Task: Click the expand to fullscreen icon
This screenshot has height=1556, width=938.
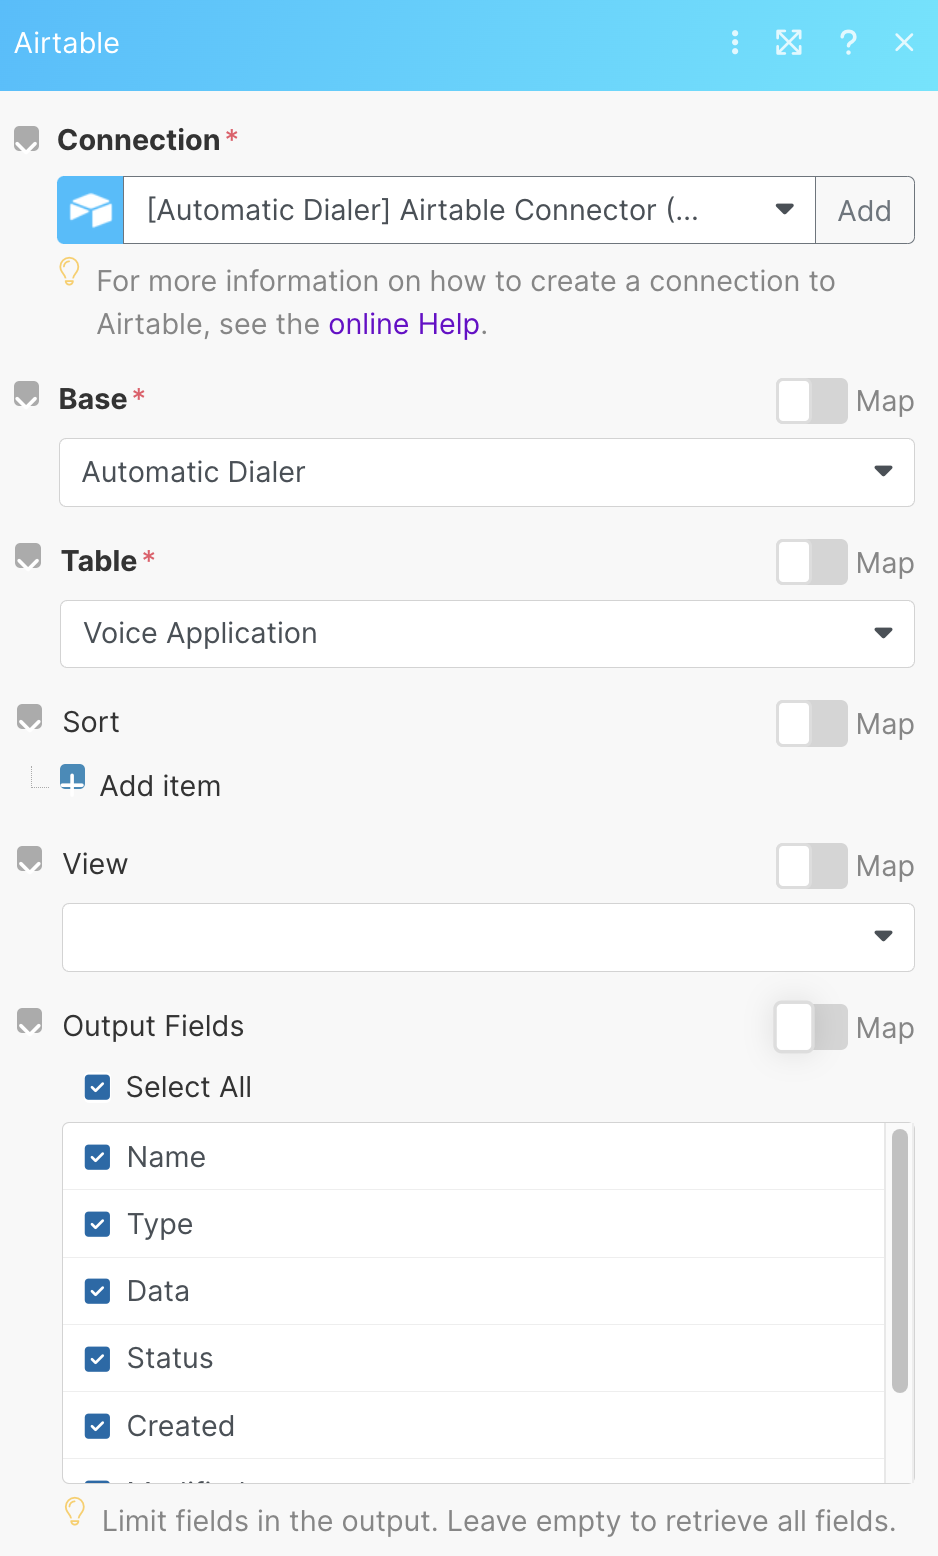Action: 789,42
